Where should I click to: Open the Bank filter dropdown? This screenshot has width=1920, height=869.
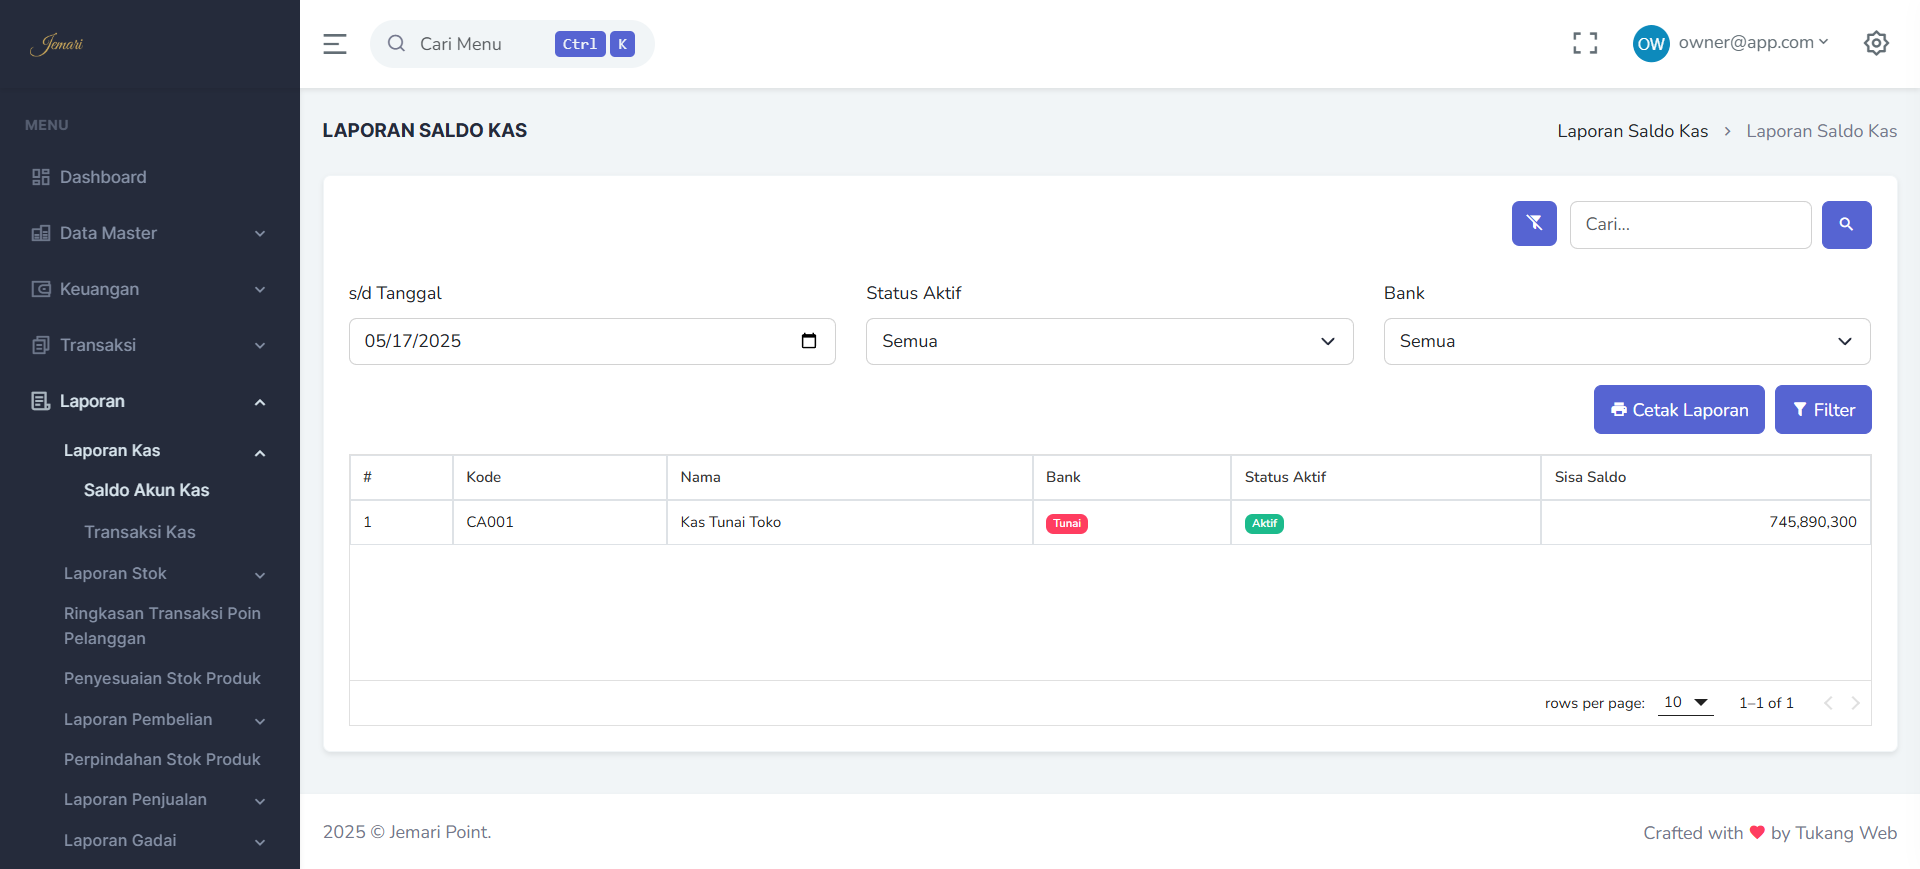click(x=1626, y=341)
